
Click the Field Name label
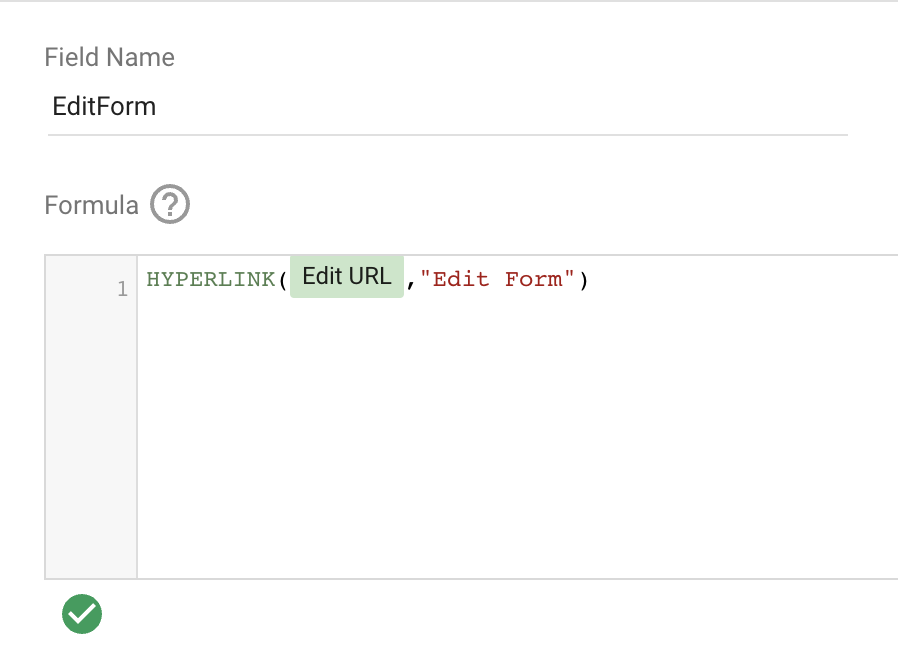pyautogui.click(x=109, y=57)
